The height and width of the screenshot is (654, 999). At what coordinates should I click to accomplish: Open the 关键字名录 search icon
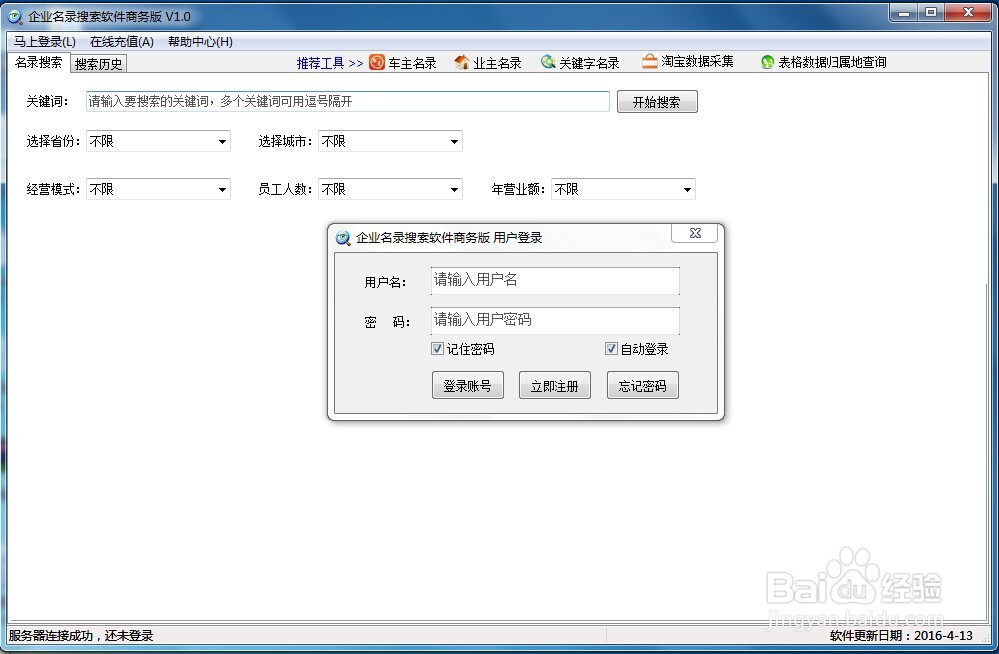point(548,62)
